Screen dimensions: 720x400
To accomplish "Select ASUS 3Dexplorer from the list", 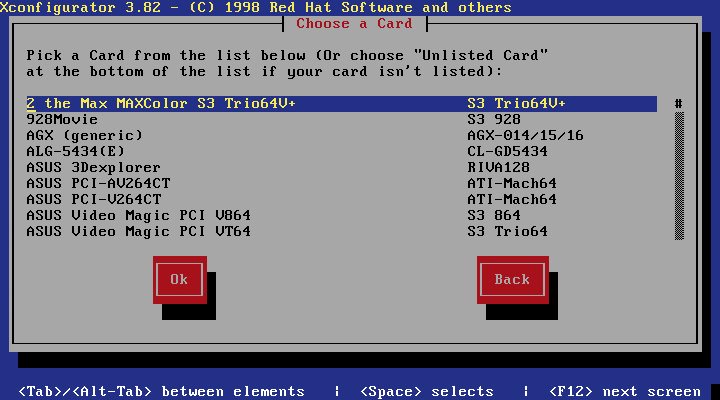I will coord(342,168).
